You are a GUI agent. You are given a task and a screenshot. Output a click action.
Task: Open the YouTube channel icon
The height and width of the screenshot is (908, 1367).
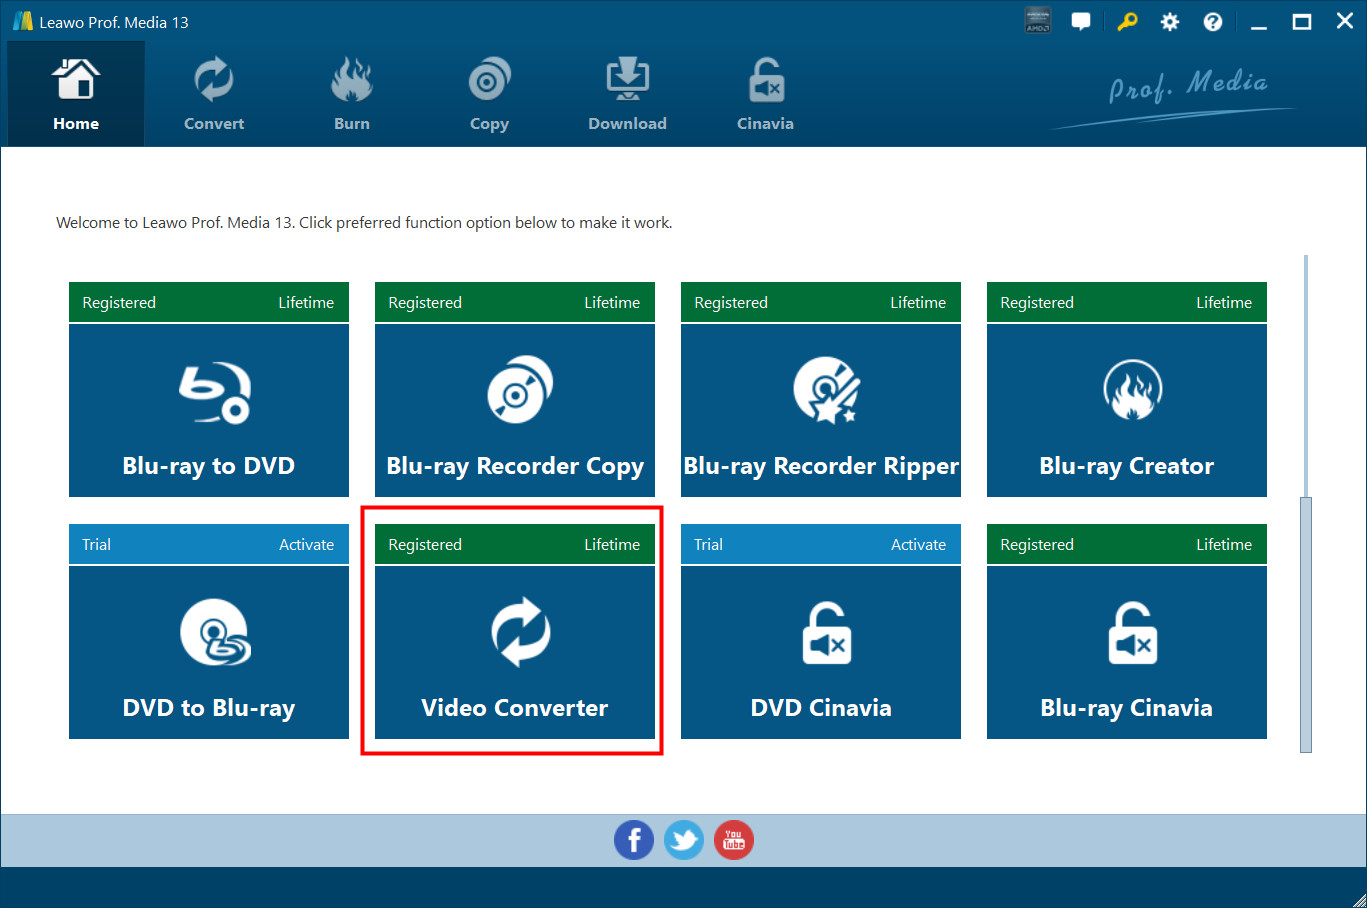[x=734, y=840]
